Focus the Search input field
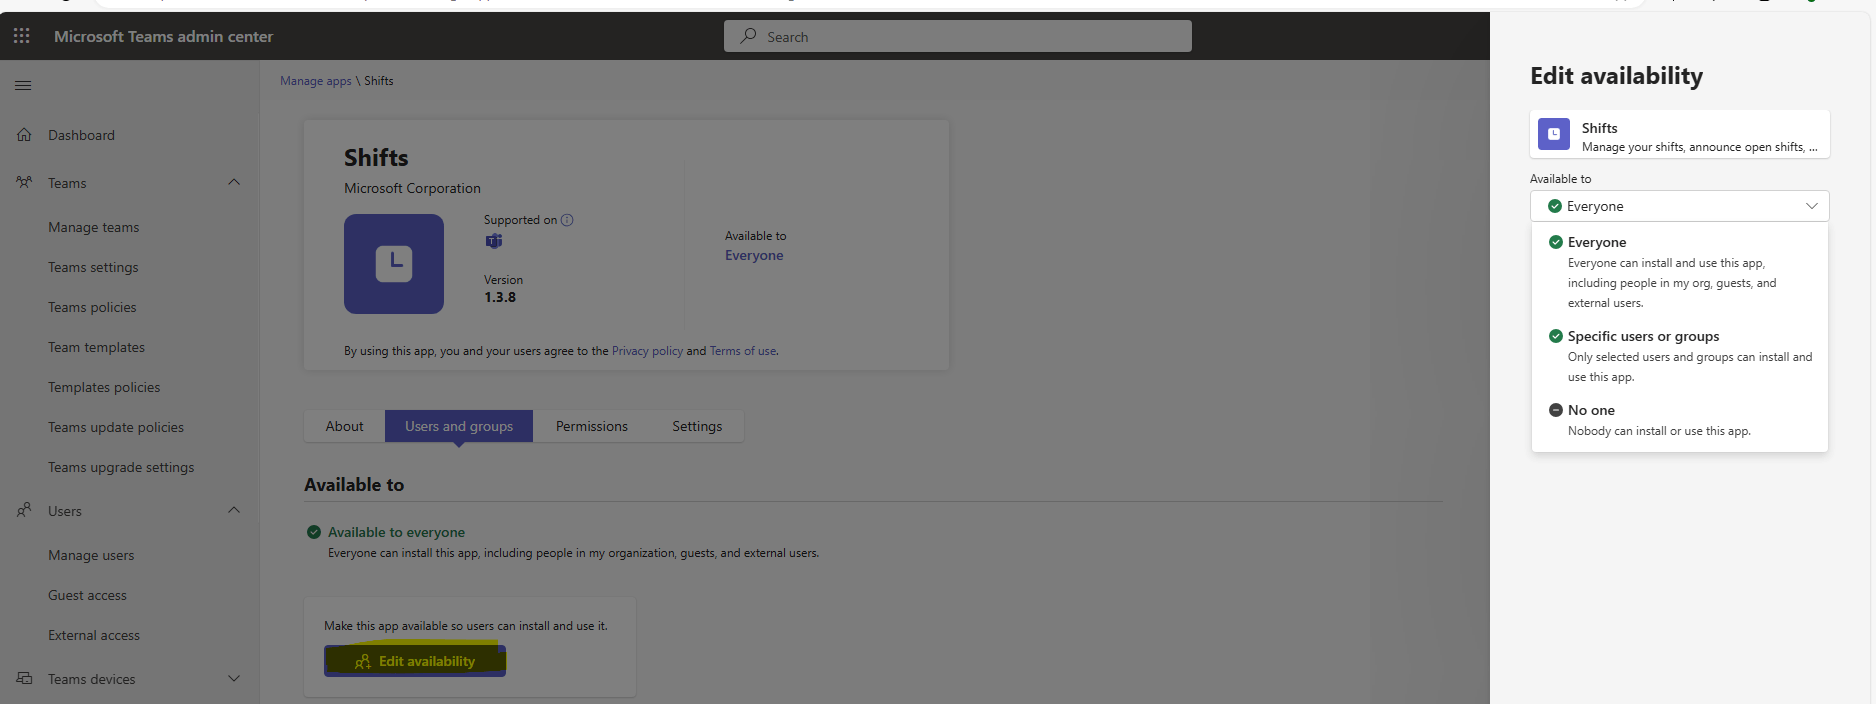This screenshot has width=1876, height=704. pos(958,36)
